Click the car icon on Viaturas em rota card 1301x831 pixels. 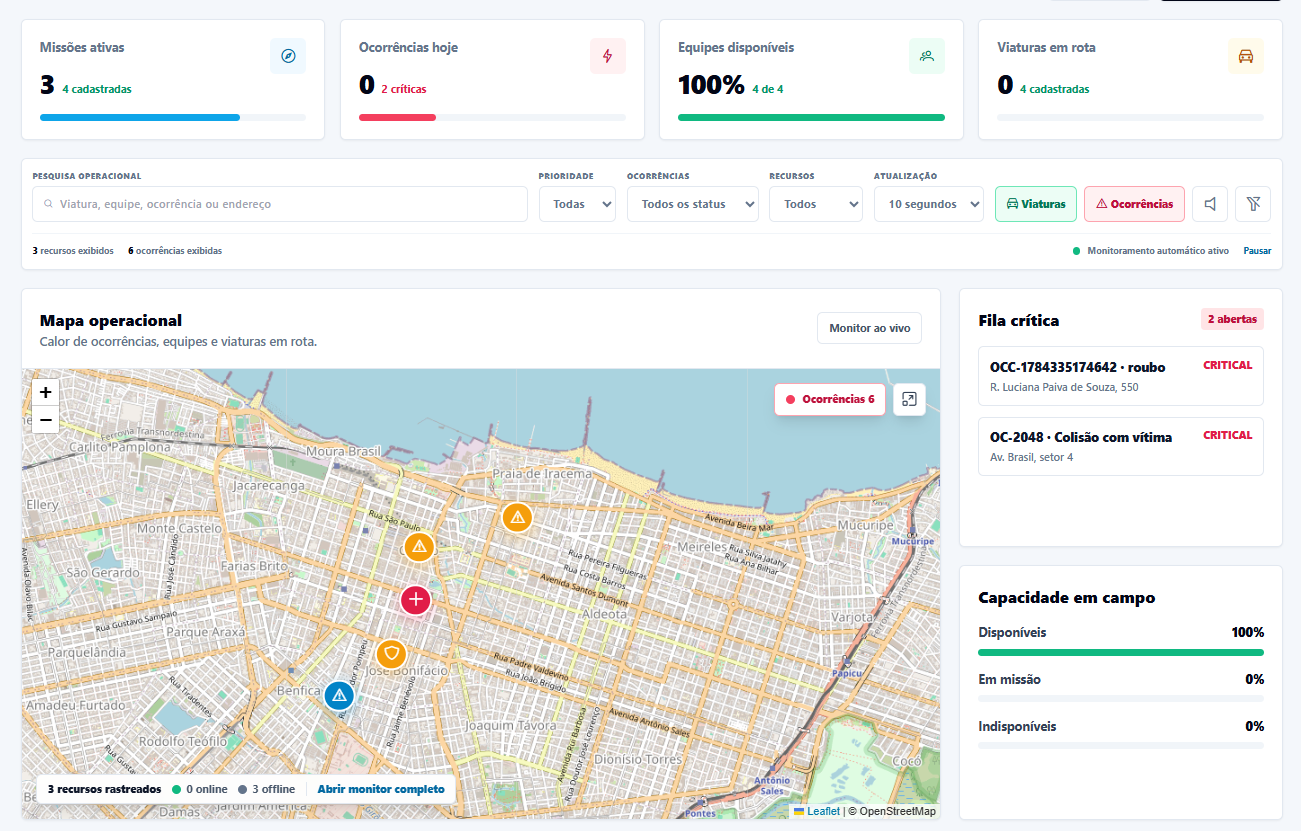coord(1246,56)
